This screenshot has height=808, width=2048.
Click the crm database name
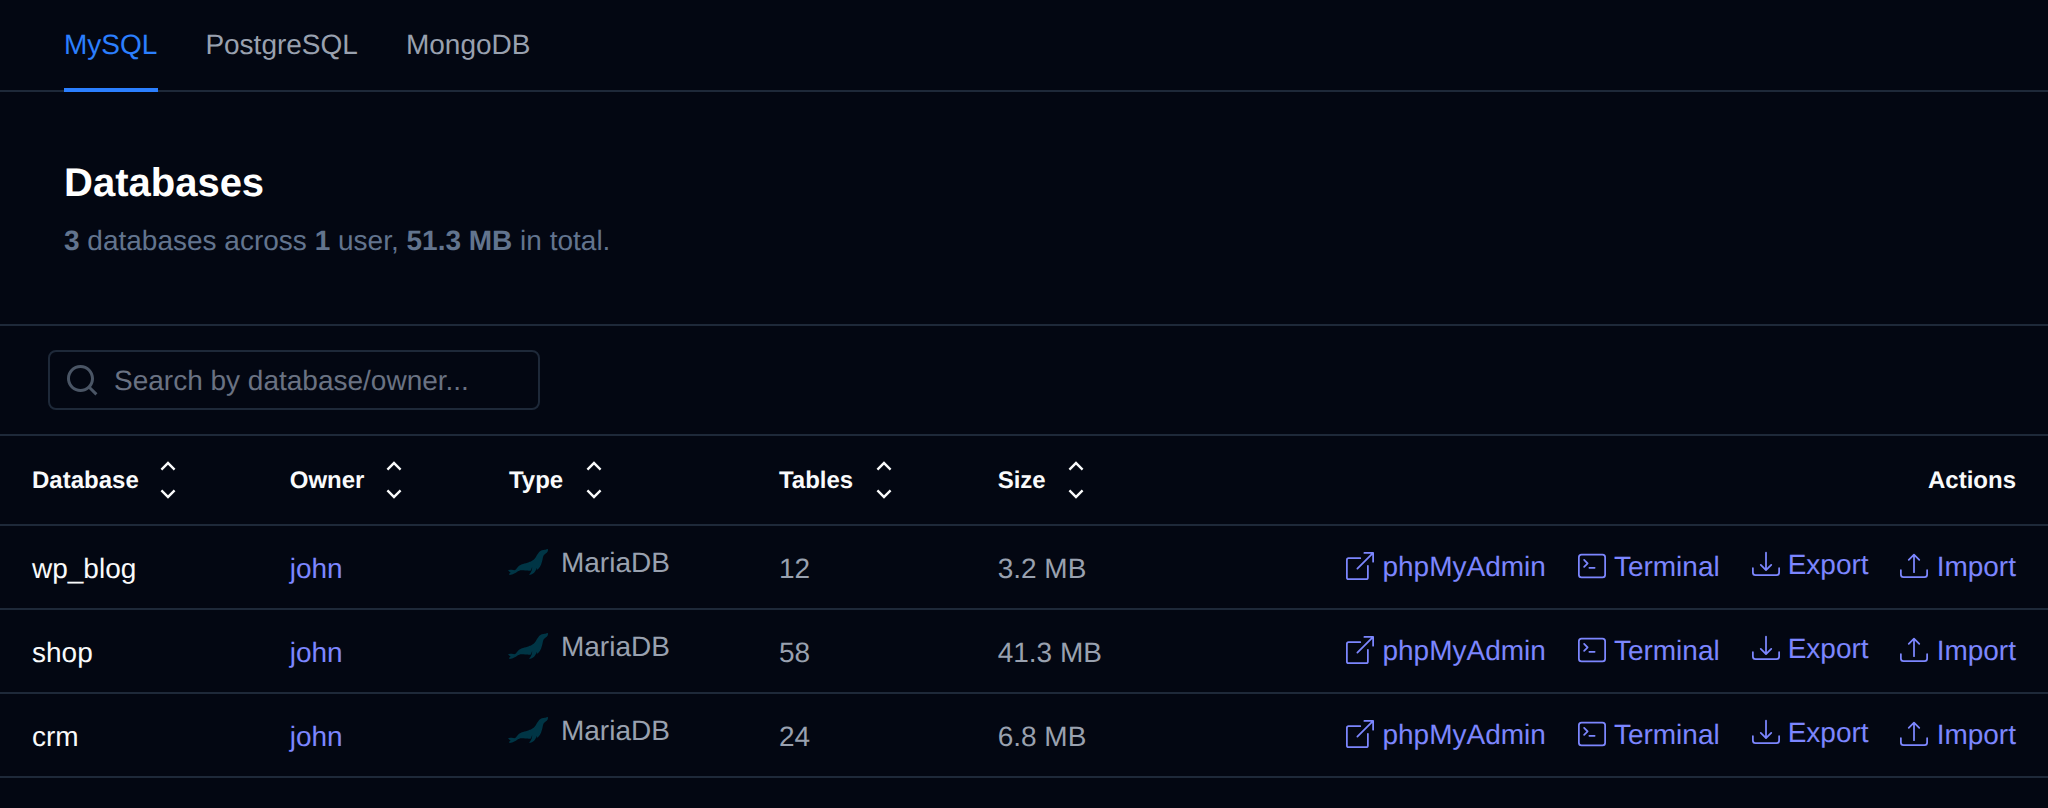pyautogui.click(x=55, y=737)
